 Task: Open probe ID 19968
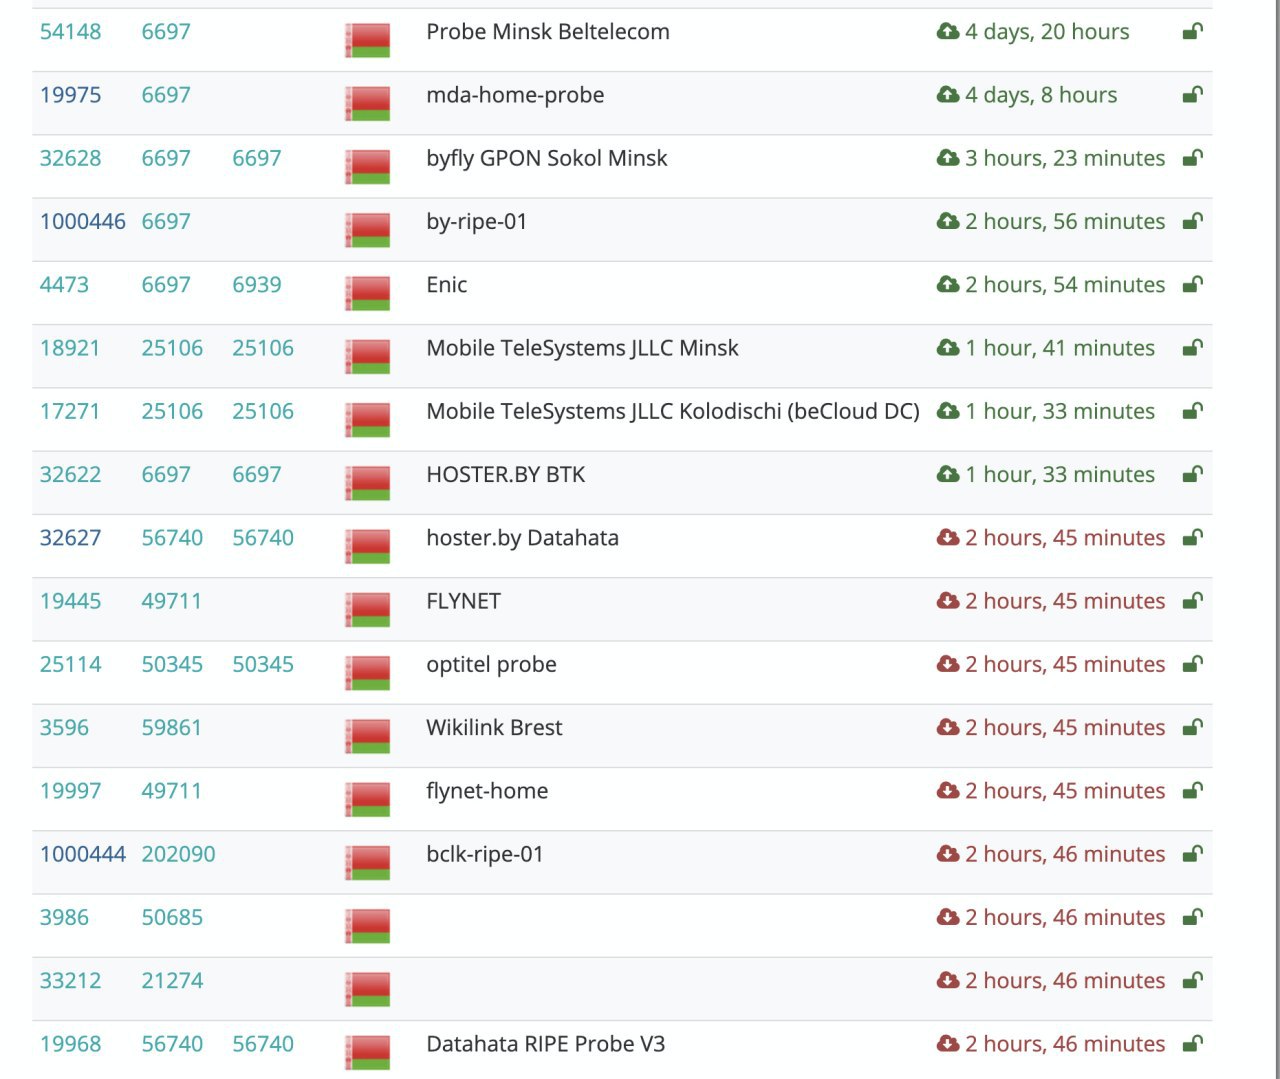tap(70, 1044)
